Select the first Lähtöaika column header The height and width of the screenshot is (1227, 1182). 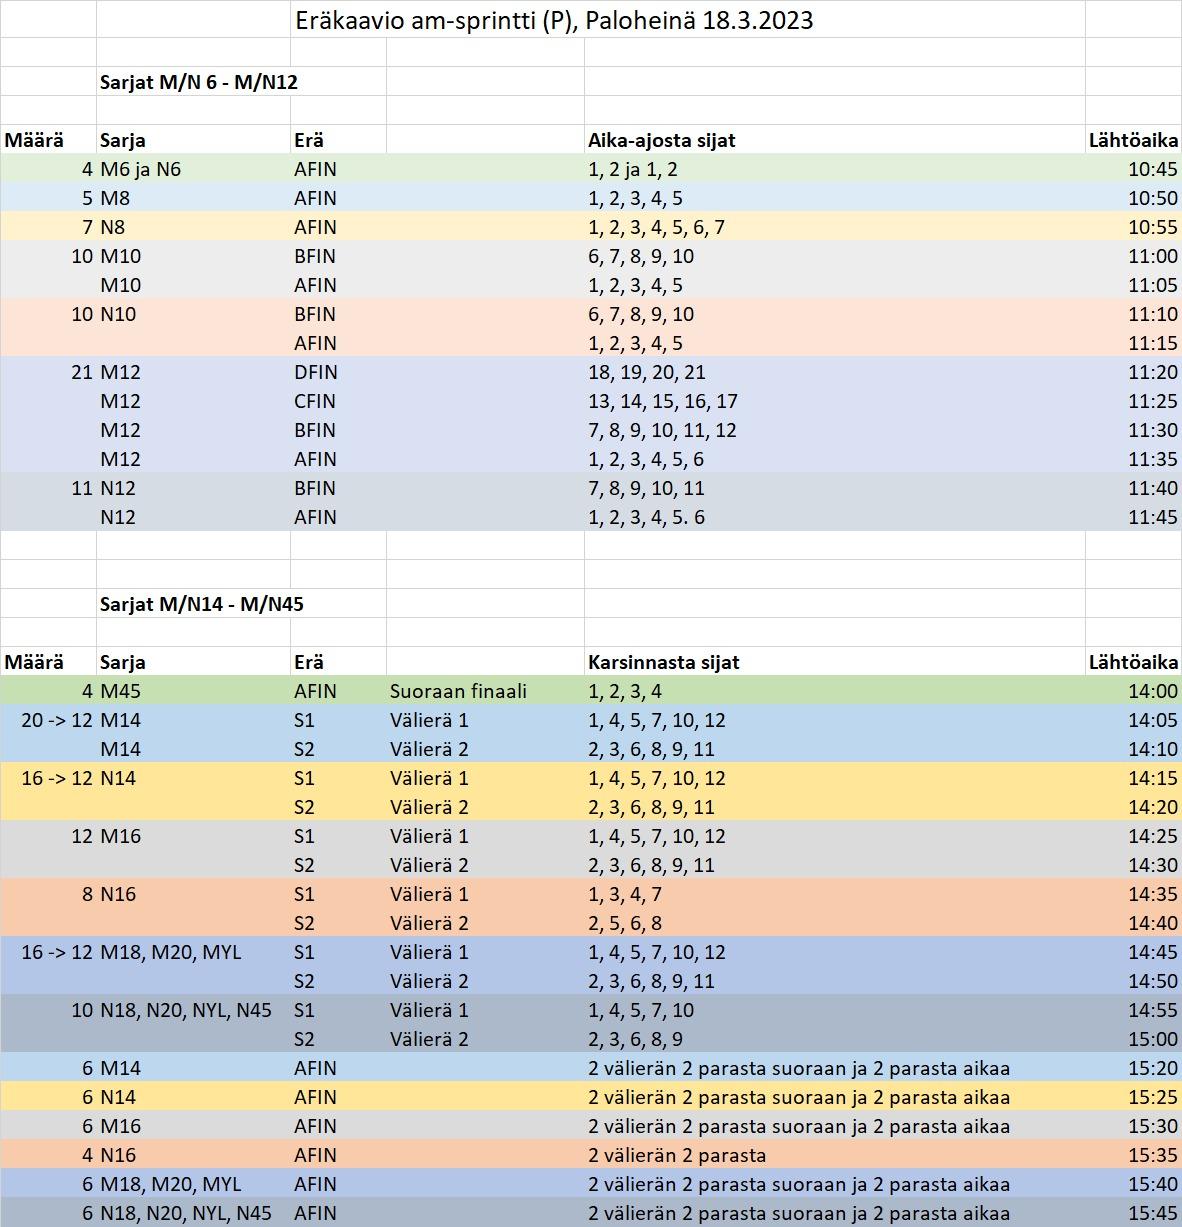pyautogui.click(x=1133, y=140)
